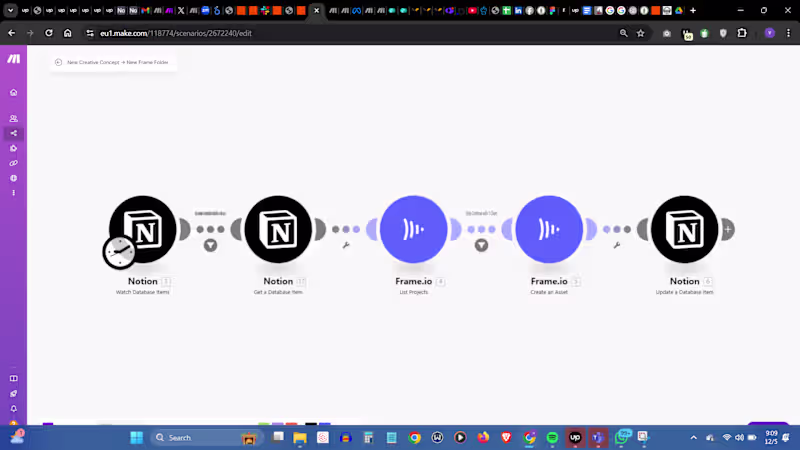Go back in the browser
The image size is (800, 450).
pos(12,33)
